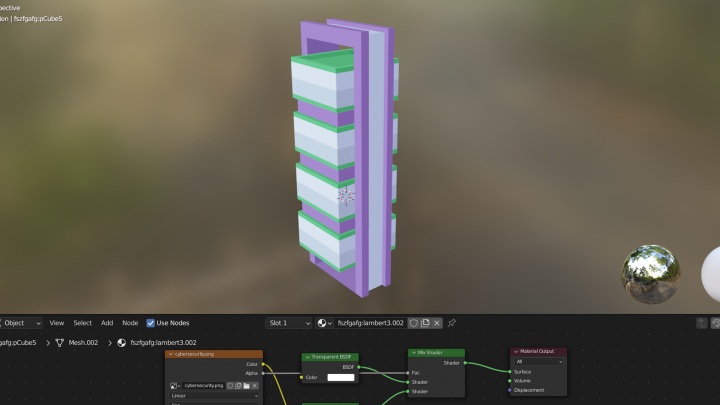Click the mesh data icon beside Mesh.002
Viewport: 720px width, 405px height.
(60, 343)
